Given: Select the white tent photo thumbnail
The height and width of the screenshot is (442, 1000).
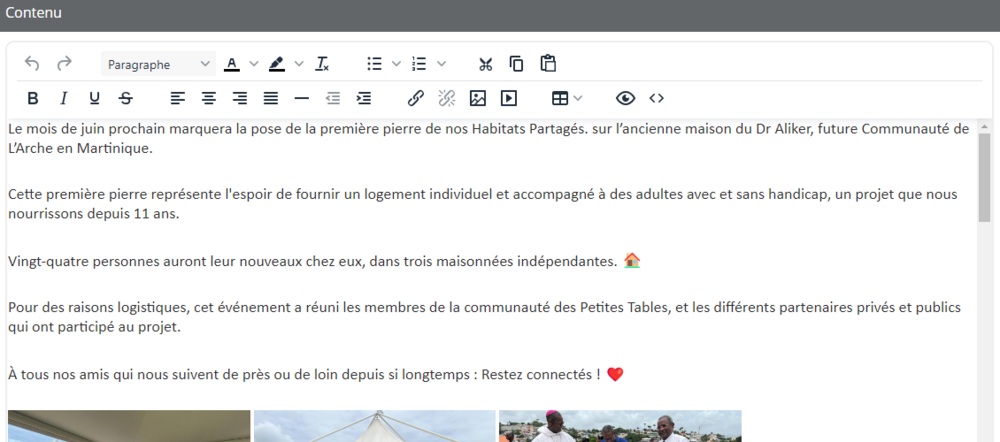Looking at the screenshot, I should [375, 426].
